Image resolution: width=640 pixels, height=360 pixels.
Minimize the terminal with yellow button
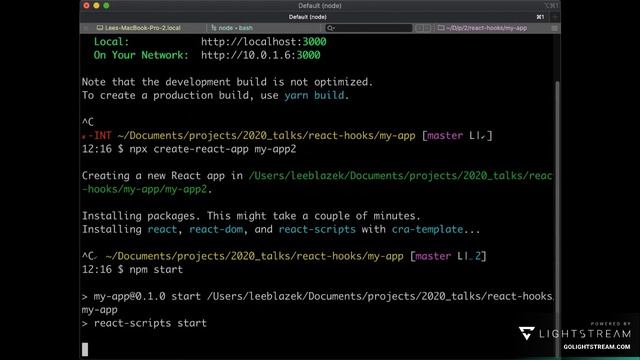pyautogui.click(x=96, y=6)
